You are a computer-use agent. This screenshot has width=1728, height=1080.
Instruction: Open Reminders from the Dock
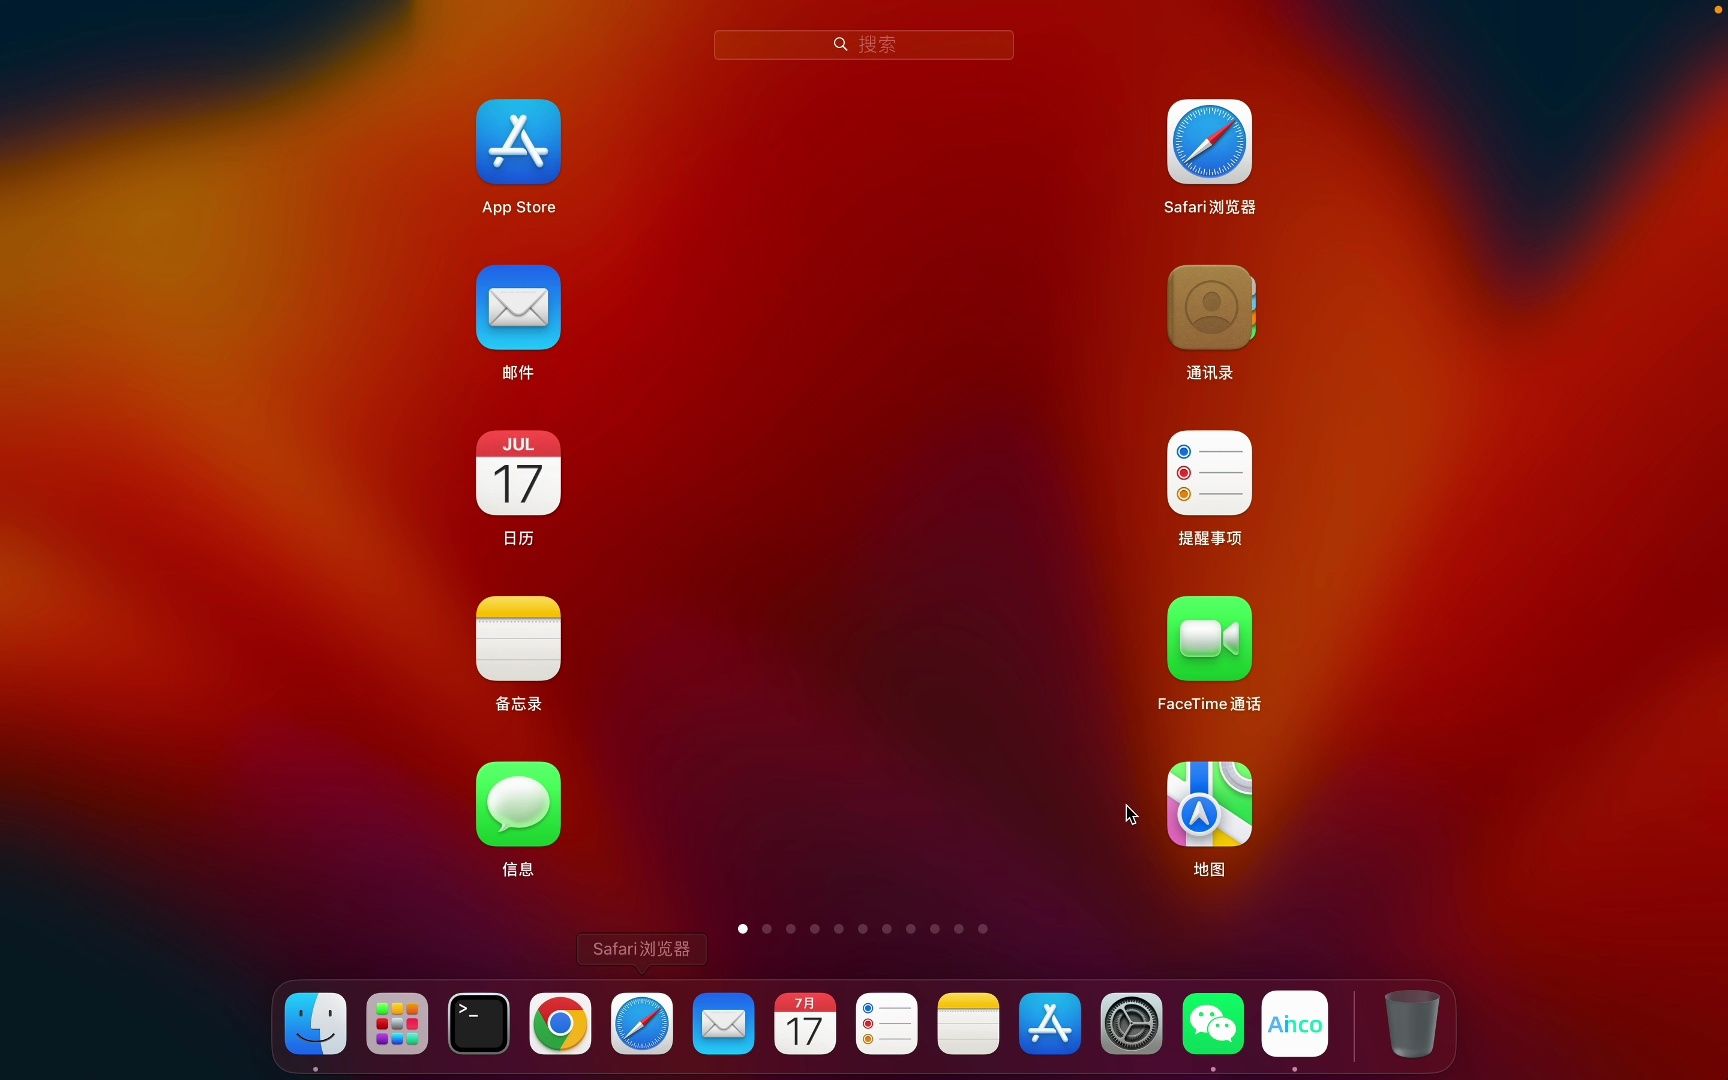point(887,1024)
